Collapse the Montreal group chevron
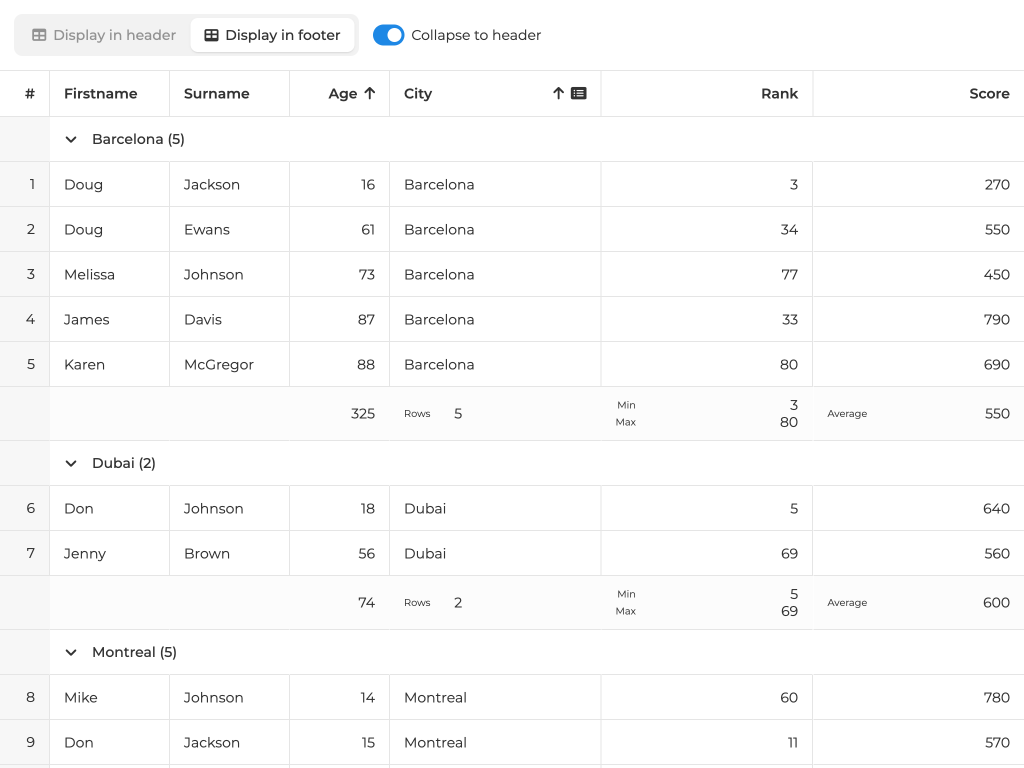This screenshot has width=1024, height=768. click(x=71, y=652)
